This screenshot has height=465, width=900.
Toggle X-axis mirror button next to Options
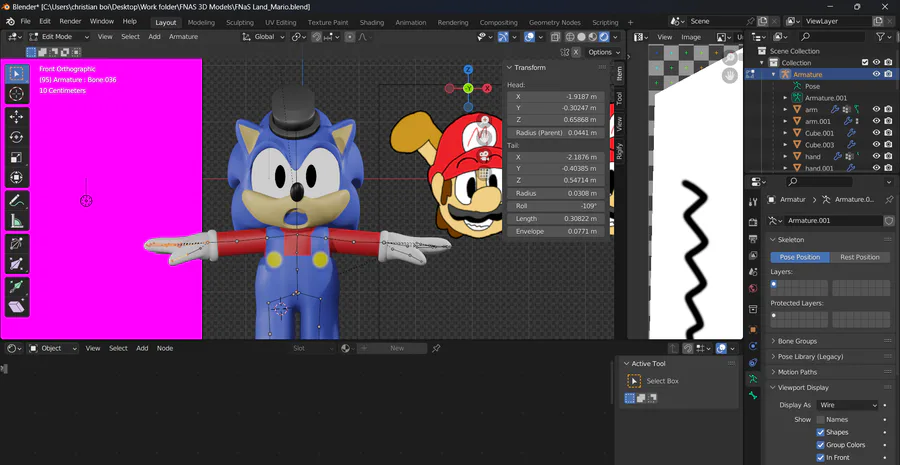coord(576,52)
